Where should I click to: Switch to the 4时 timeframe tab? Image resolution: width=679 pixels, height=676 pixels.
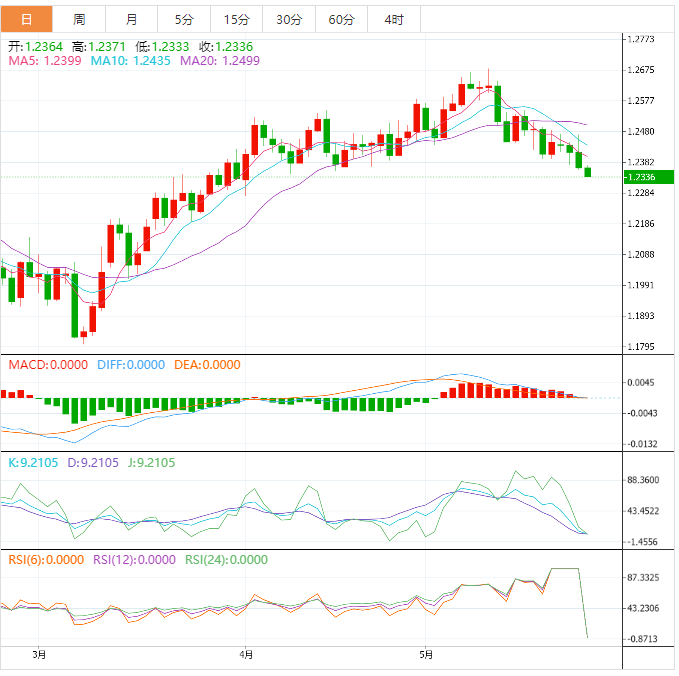click(393, 19)
